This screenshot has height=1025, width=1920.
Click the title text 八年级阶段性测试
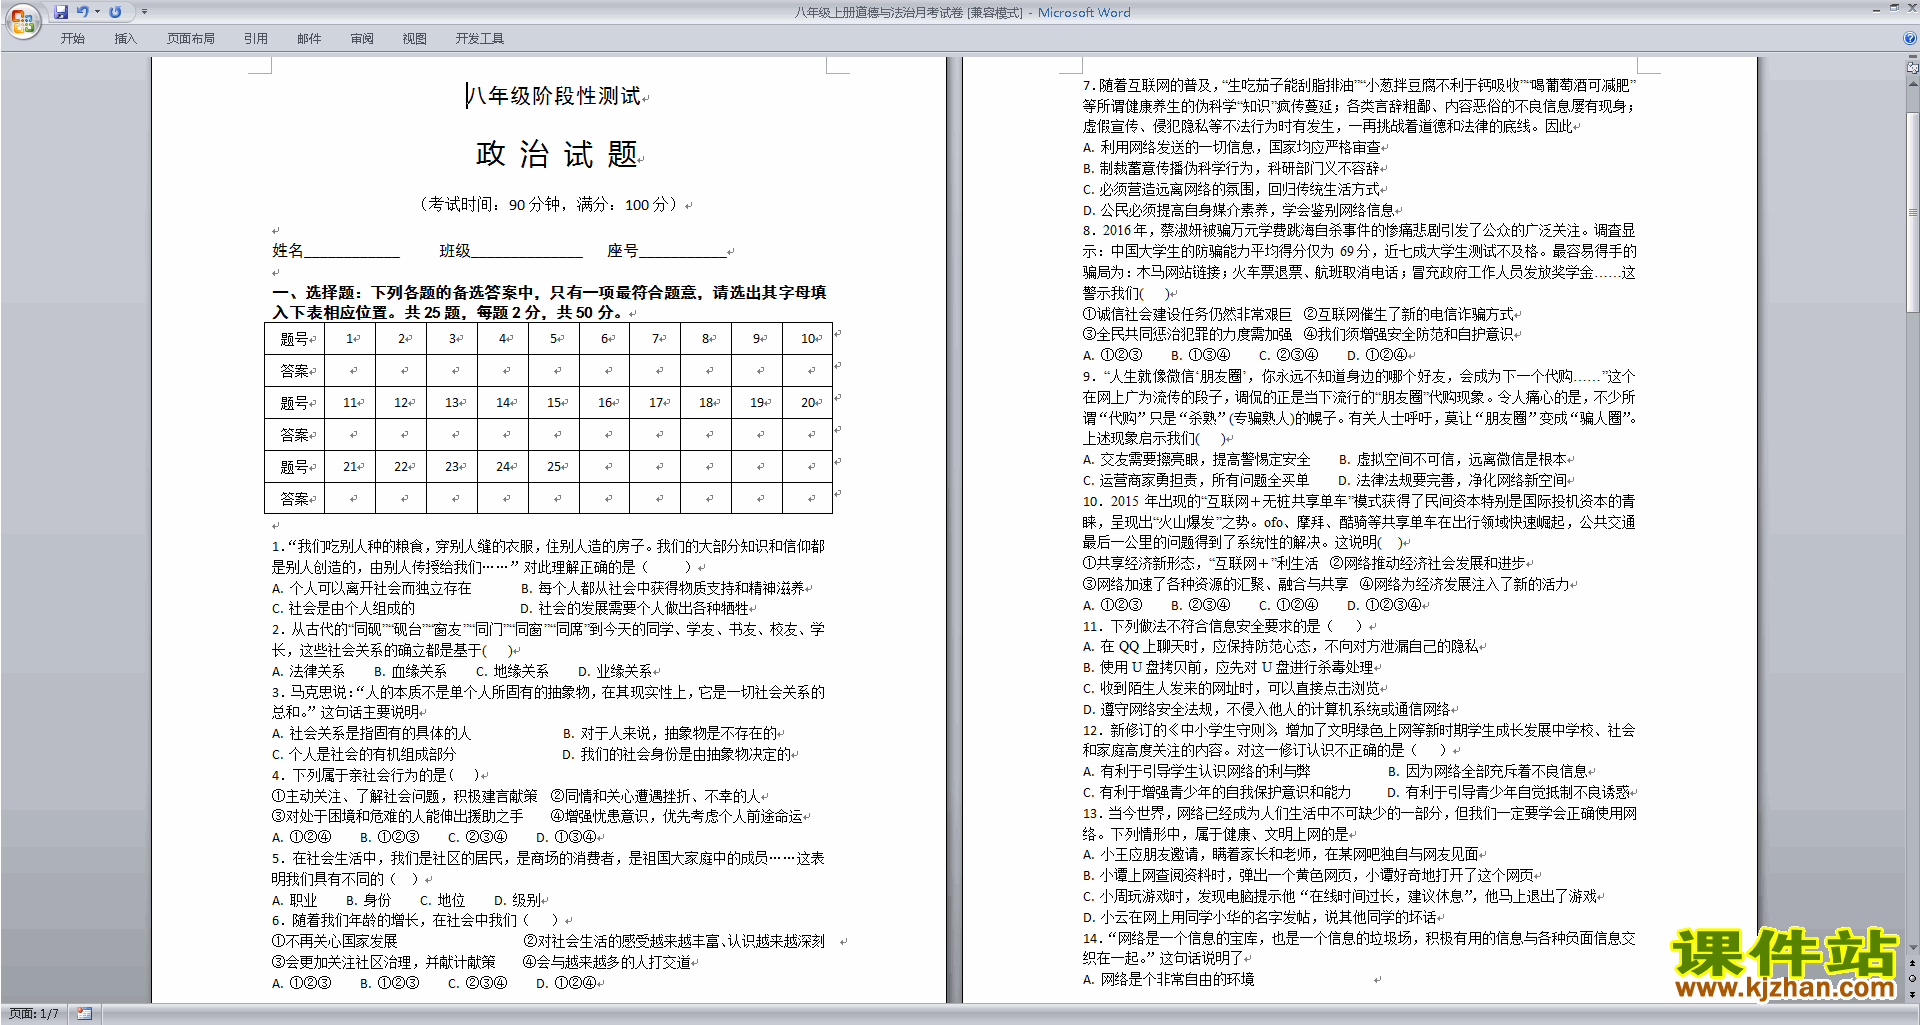point(554,96)
